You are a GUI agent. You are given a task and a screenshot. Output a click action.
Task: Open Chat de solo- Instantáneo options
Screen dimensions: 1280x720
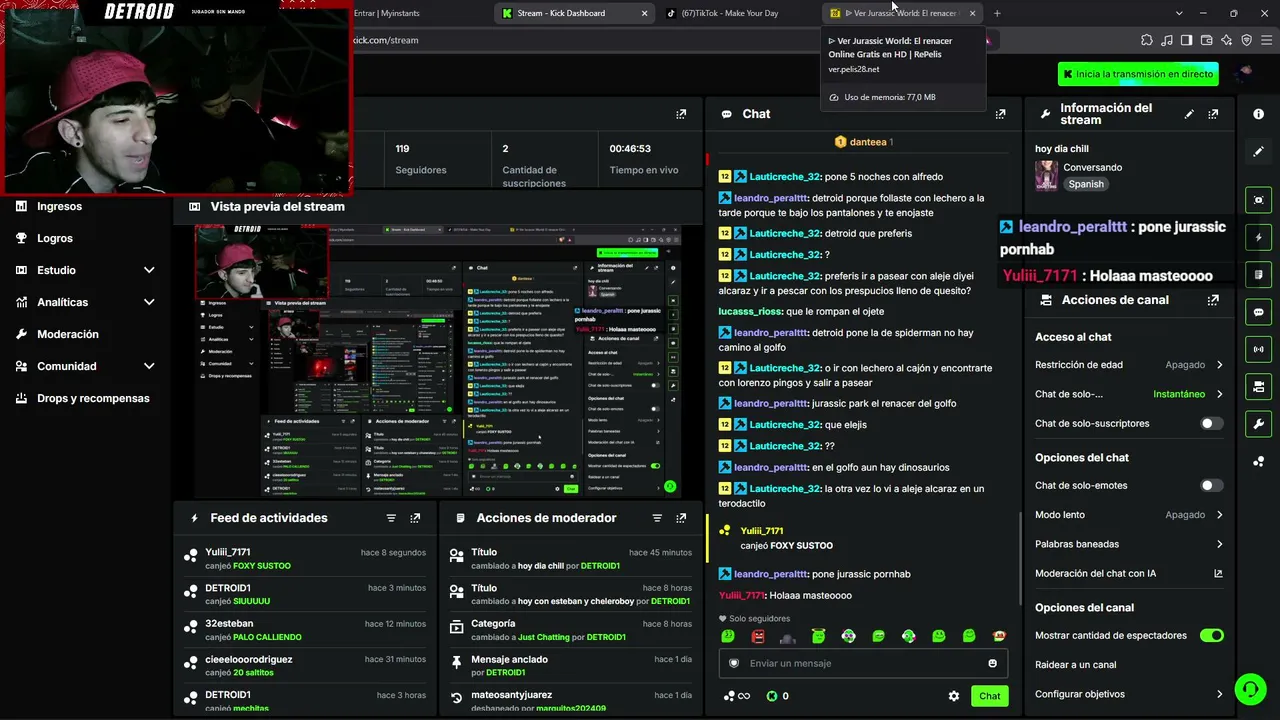pos(1129,394)
